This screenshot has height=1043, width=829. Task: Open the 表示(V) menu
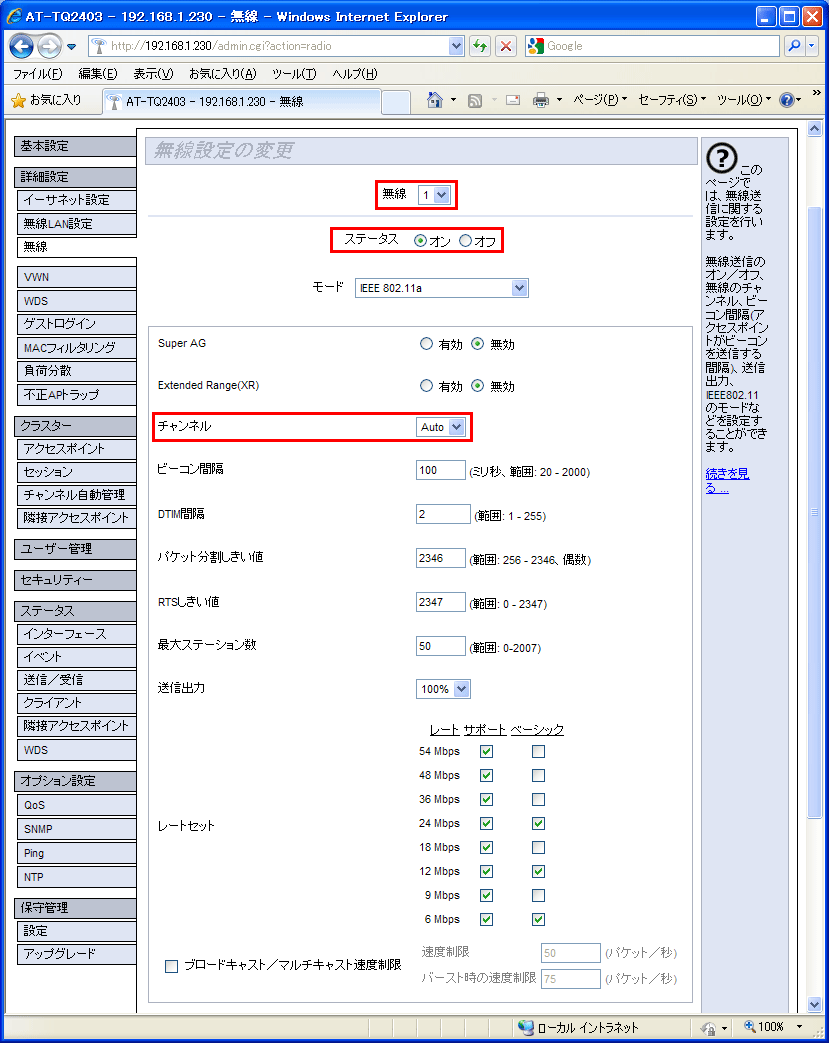[153, 74]
